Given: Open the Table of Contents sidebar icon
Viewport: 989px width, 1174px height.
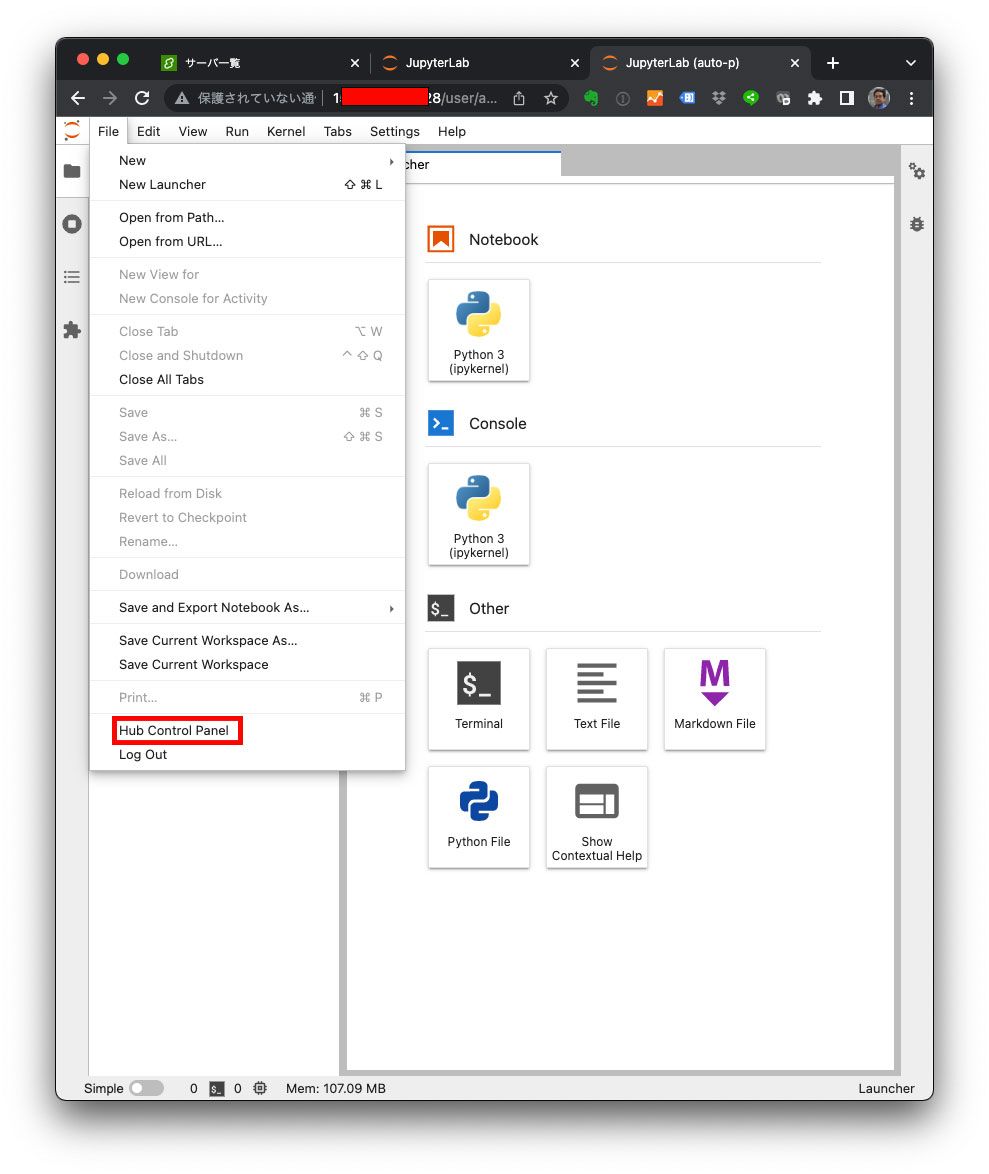Looking at the screenshot, I should (x=72, y=277).
